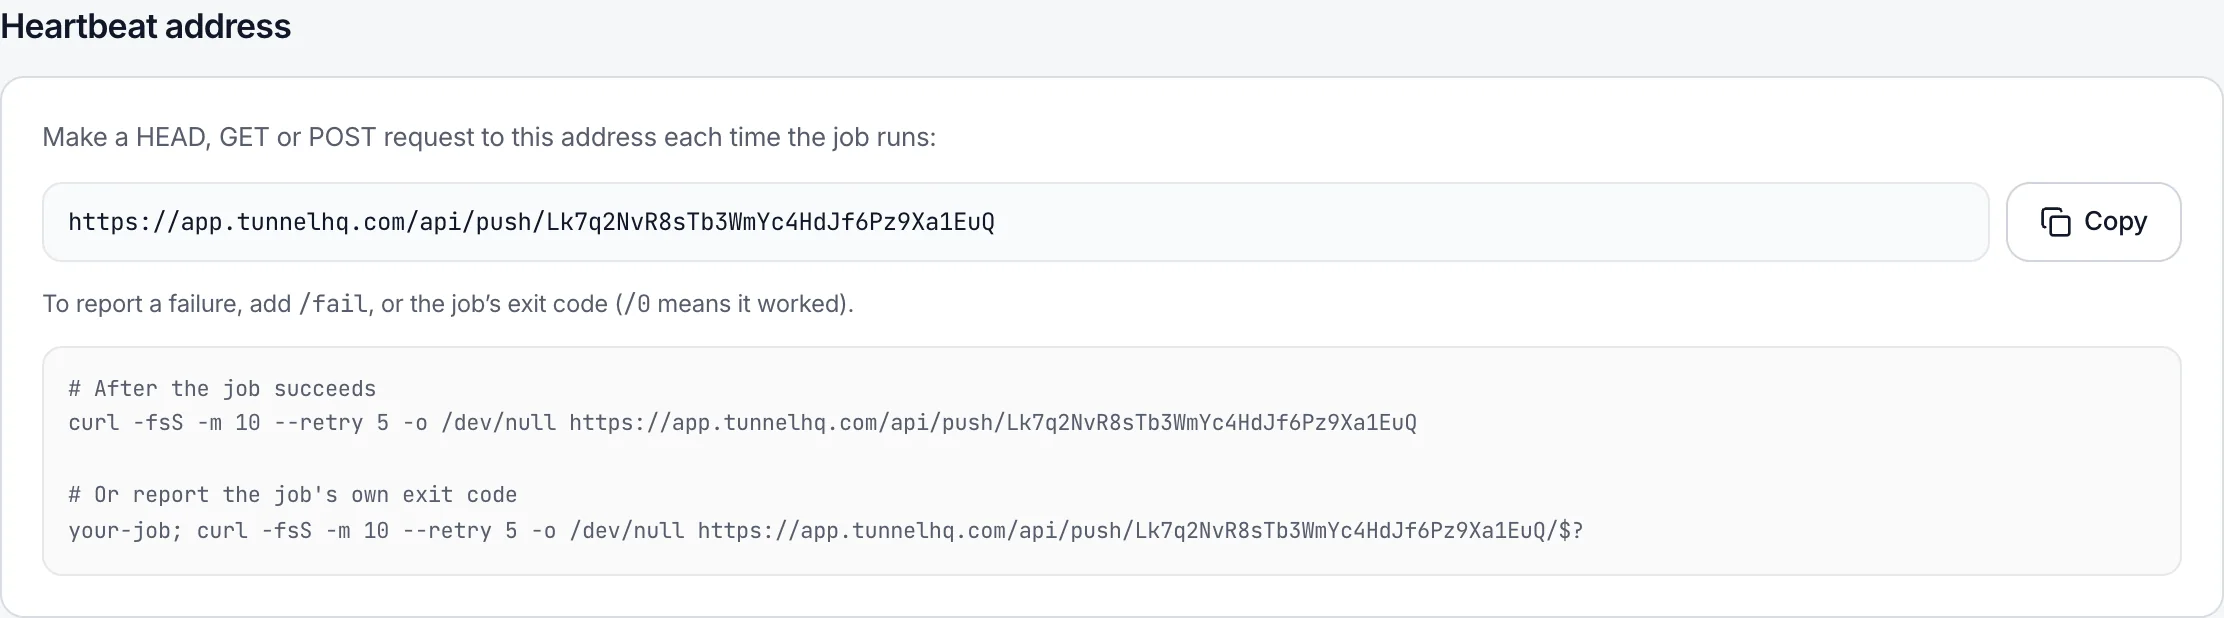Click the 'To report a failure' help text
The width and height of the screenshot is (2224, 618).
pyautogui.click(x=448, y=303)
